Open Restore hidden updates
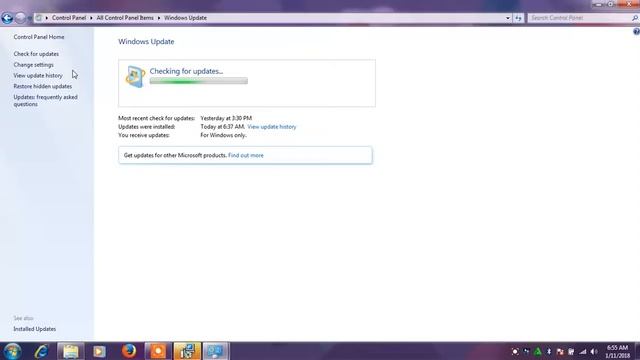Viewport: 640px width, 360px height. pos(42,87)
